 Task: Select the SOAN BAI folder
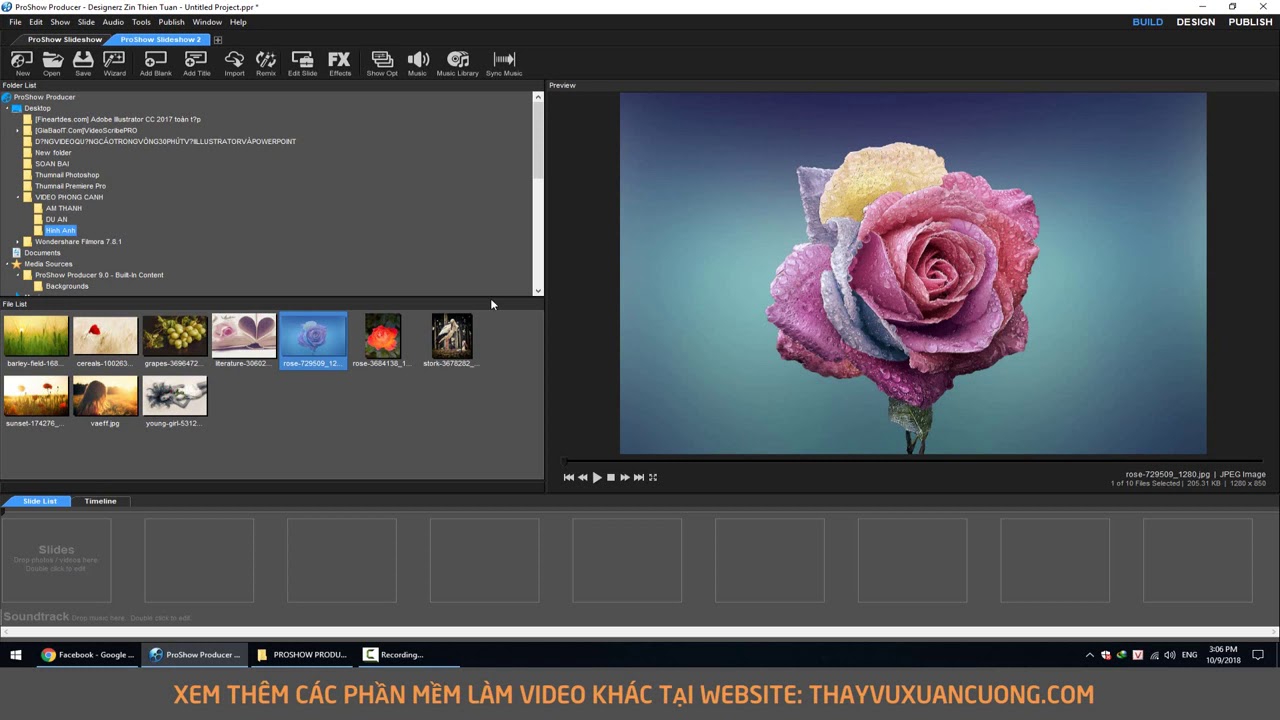(x=52, y=164)
